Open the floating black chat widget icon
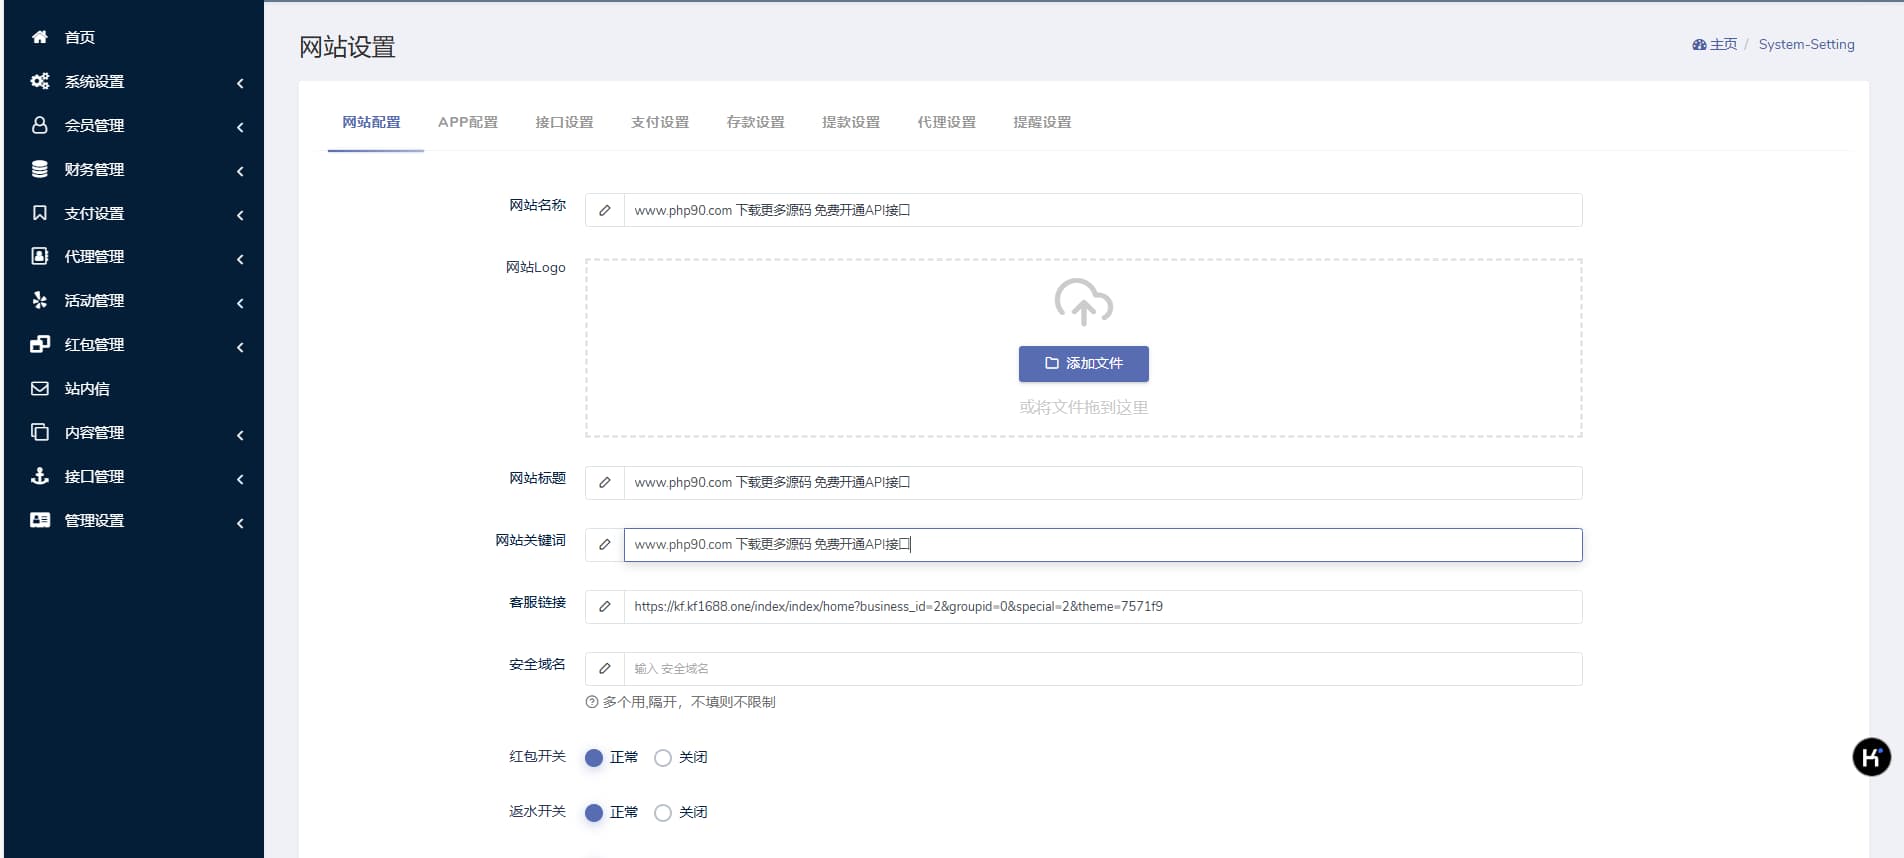This screenshot has width=1904, height=858. pyautogui.click(x=1871, y=757)
